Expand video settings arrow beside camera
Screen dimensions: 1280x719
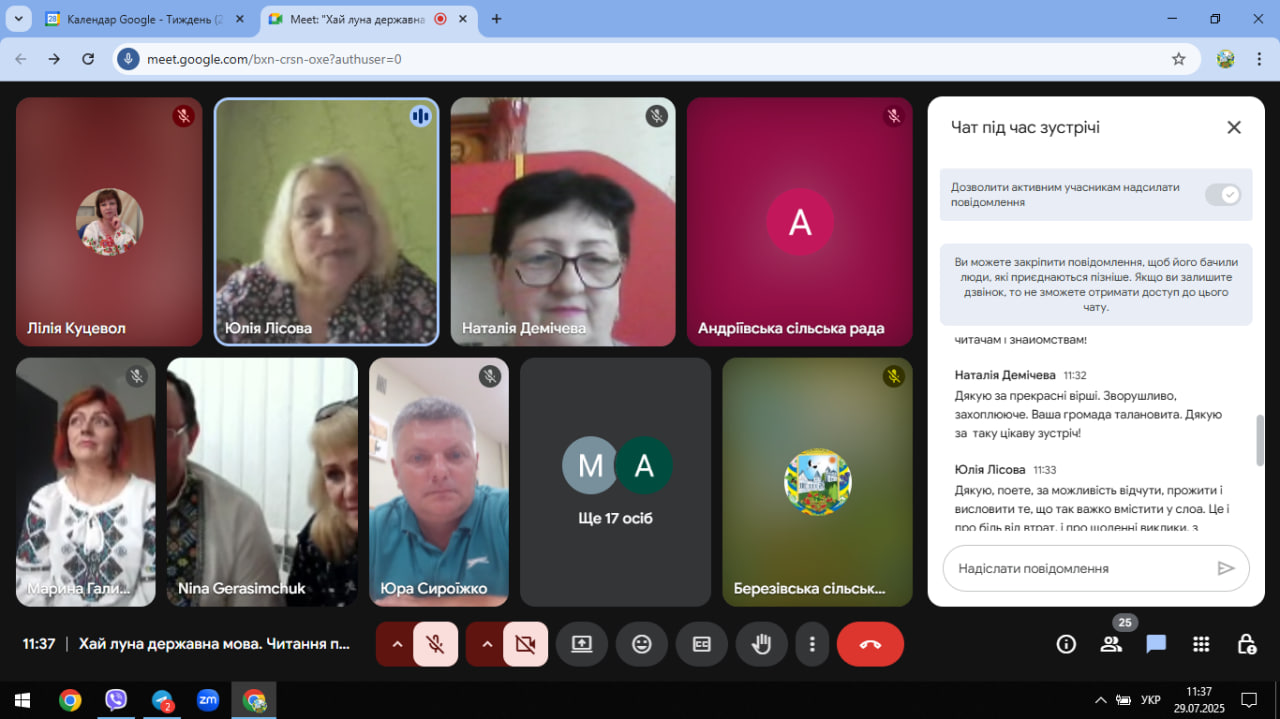coord(487,644)
